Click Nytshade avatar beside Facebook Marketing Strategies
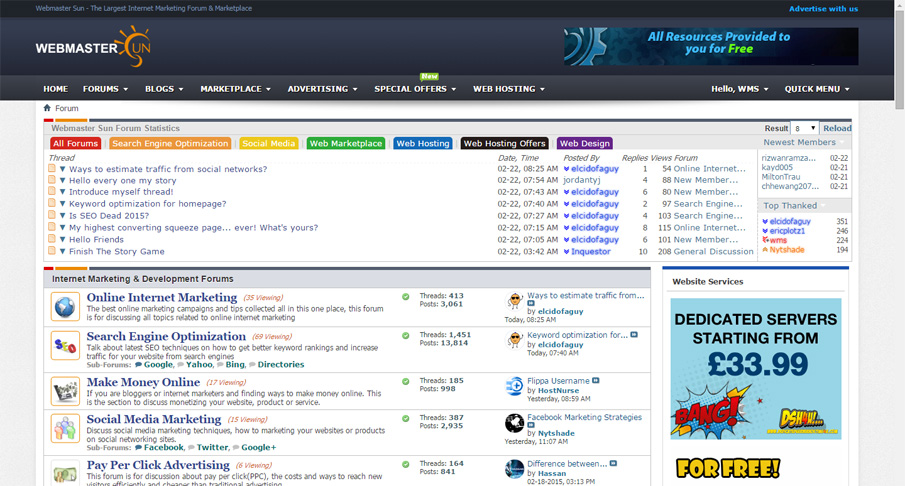 [x=514, y=423]
